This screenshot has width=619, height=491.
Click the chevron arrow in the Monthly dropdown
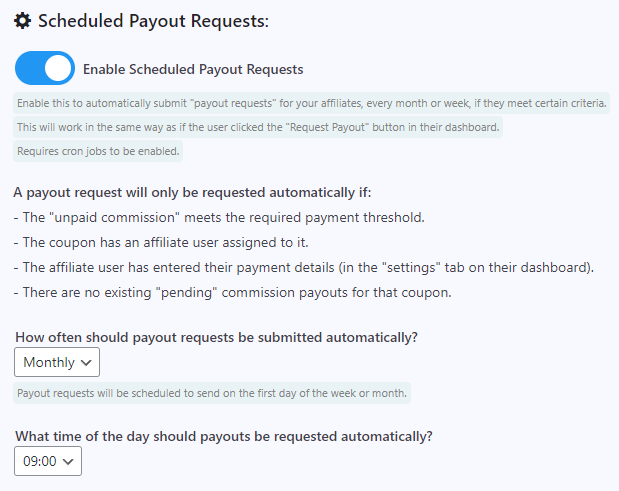pyautogui.click(x=86, y=363)
